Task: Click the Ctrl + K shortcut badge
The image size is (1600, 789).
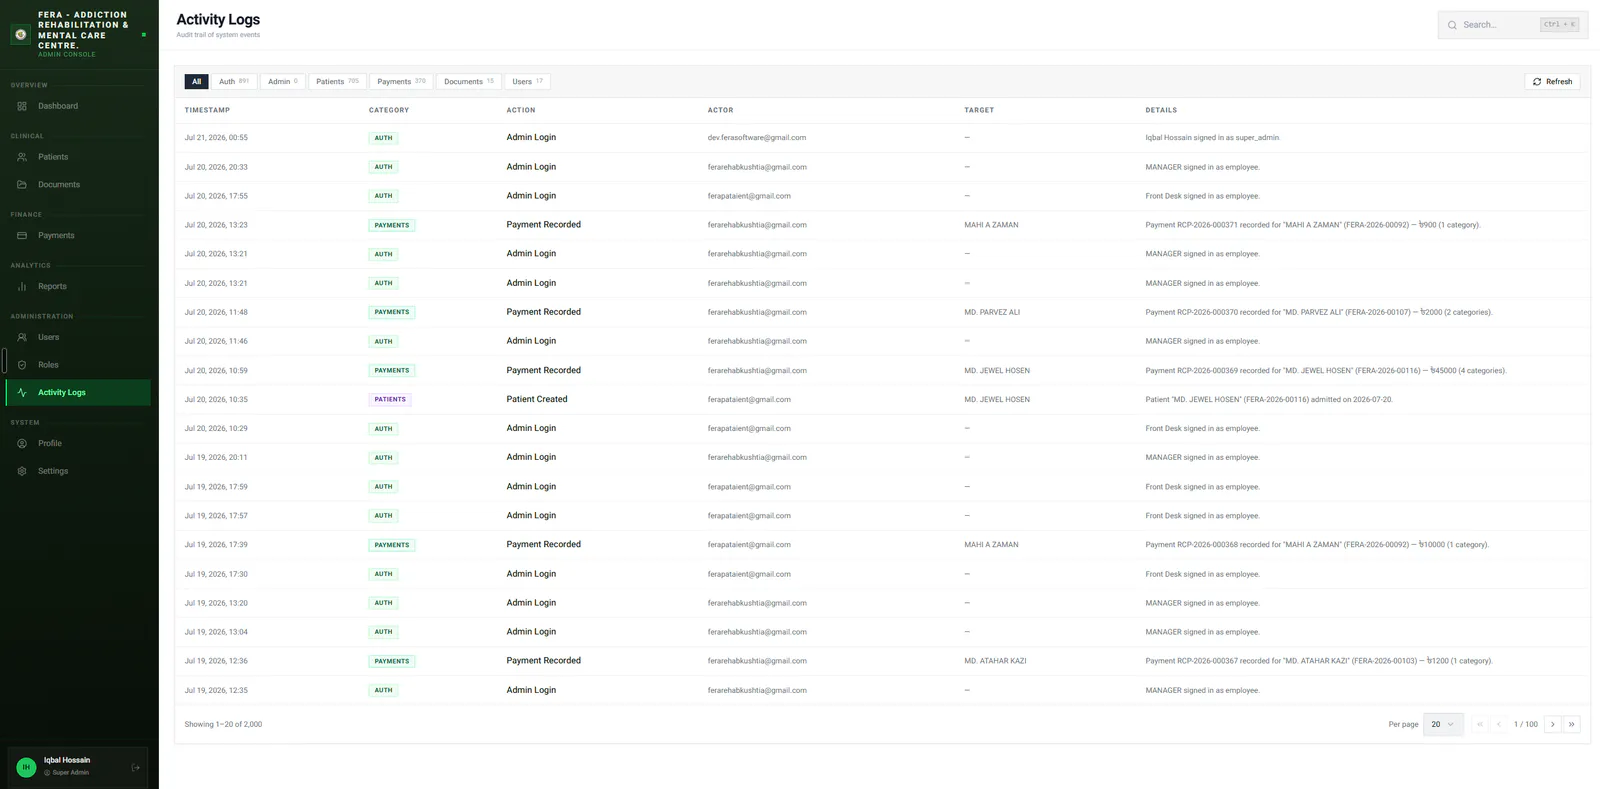Action: tap(1559, 24)
